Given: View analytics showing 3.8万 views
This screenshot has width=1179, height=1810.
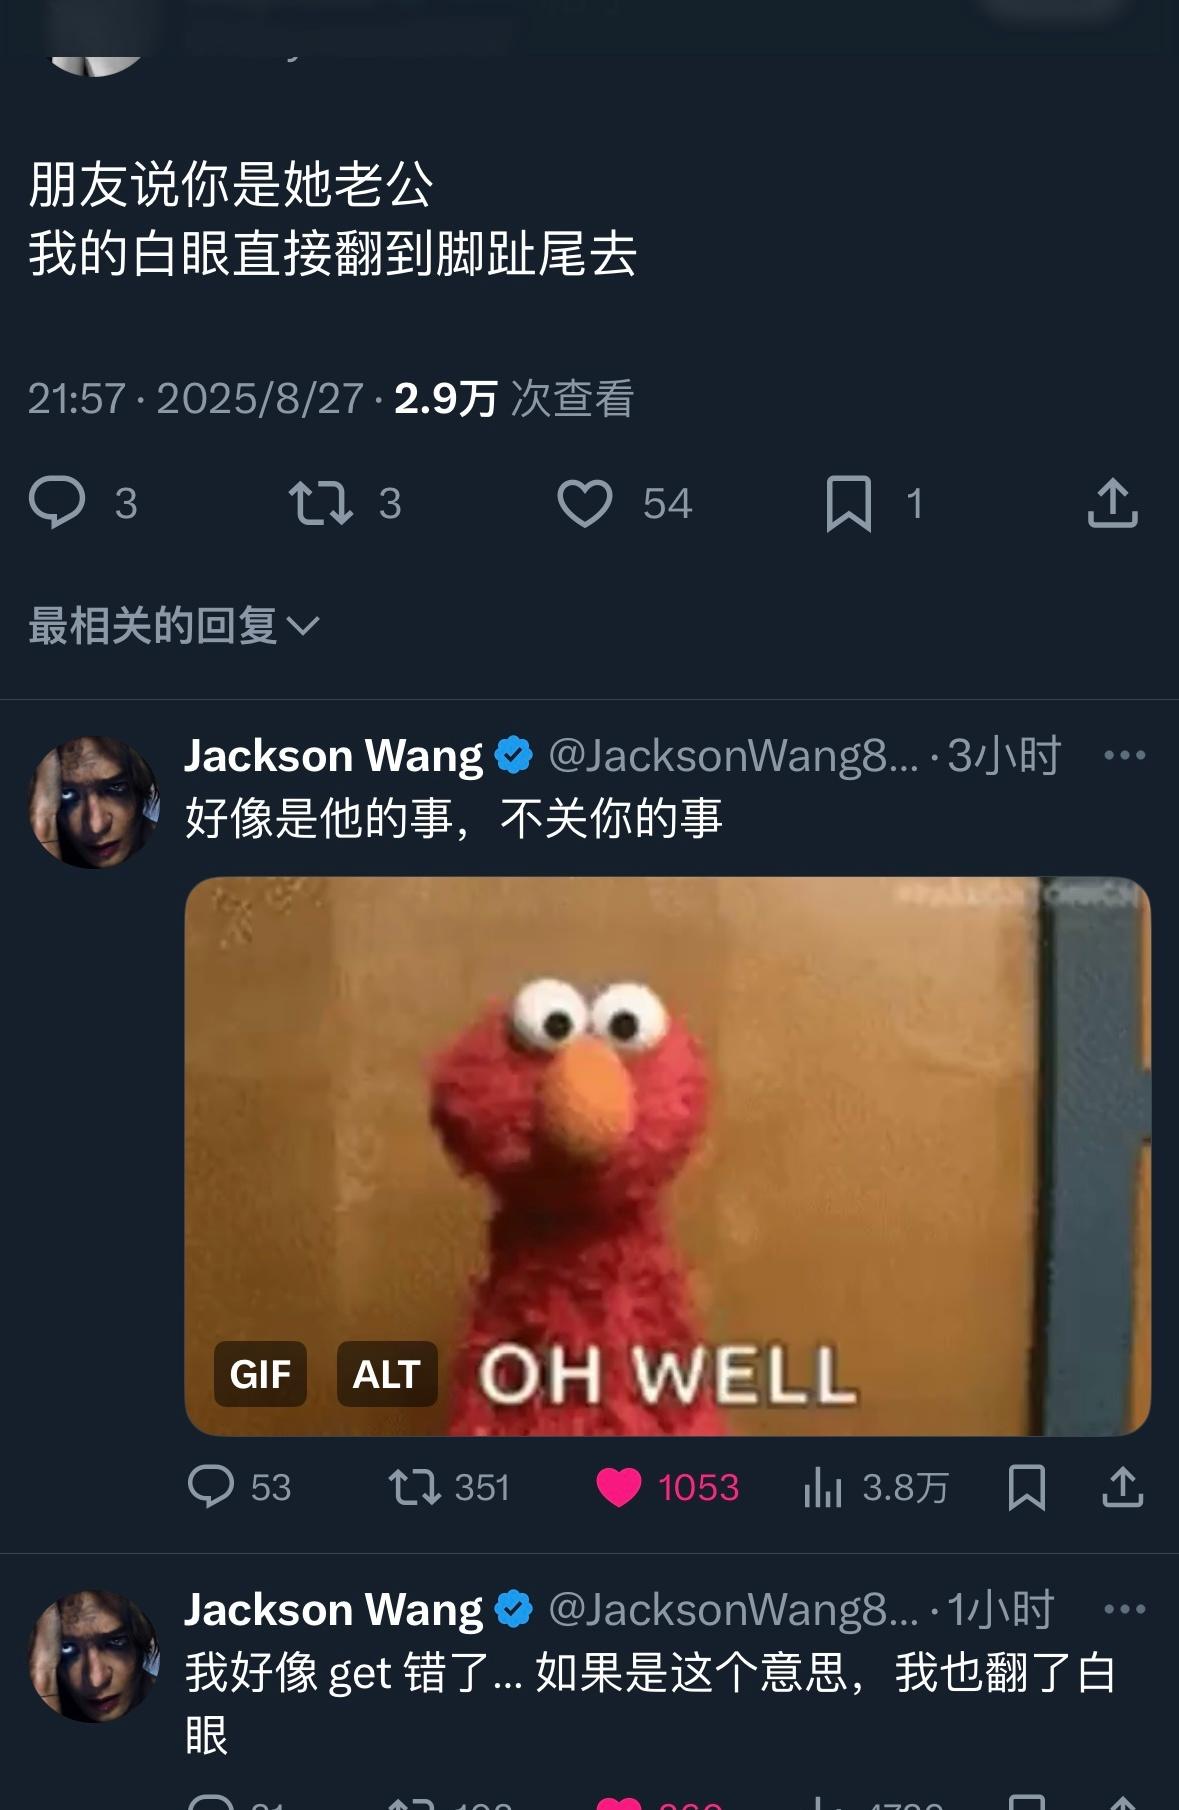Looking at the screenshot, I should coord(875,1487).
